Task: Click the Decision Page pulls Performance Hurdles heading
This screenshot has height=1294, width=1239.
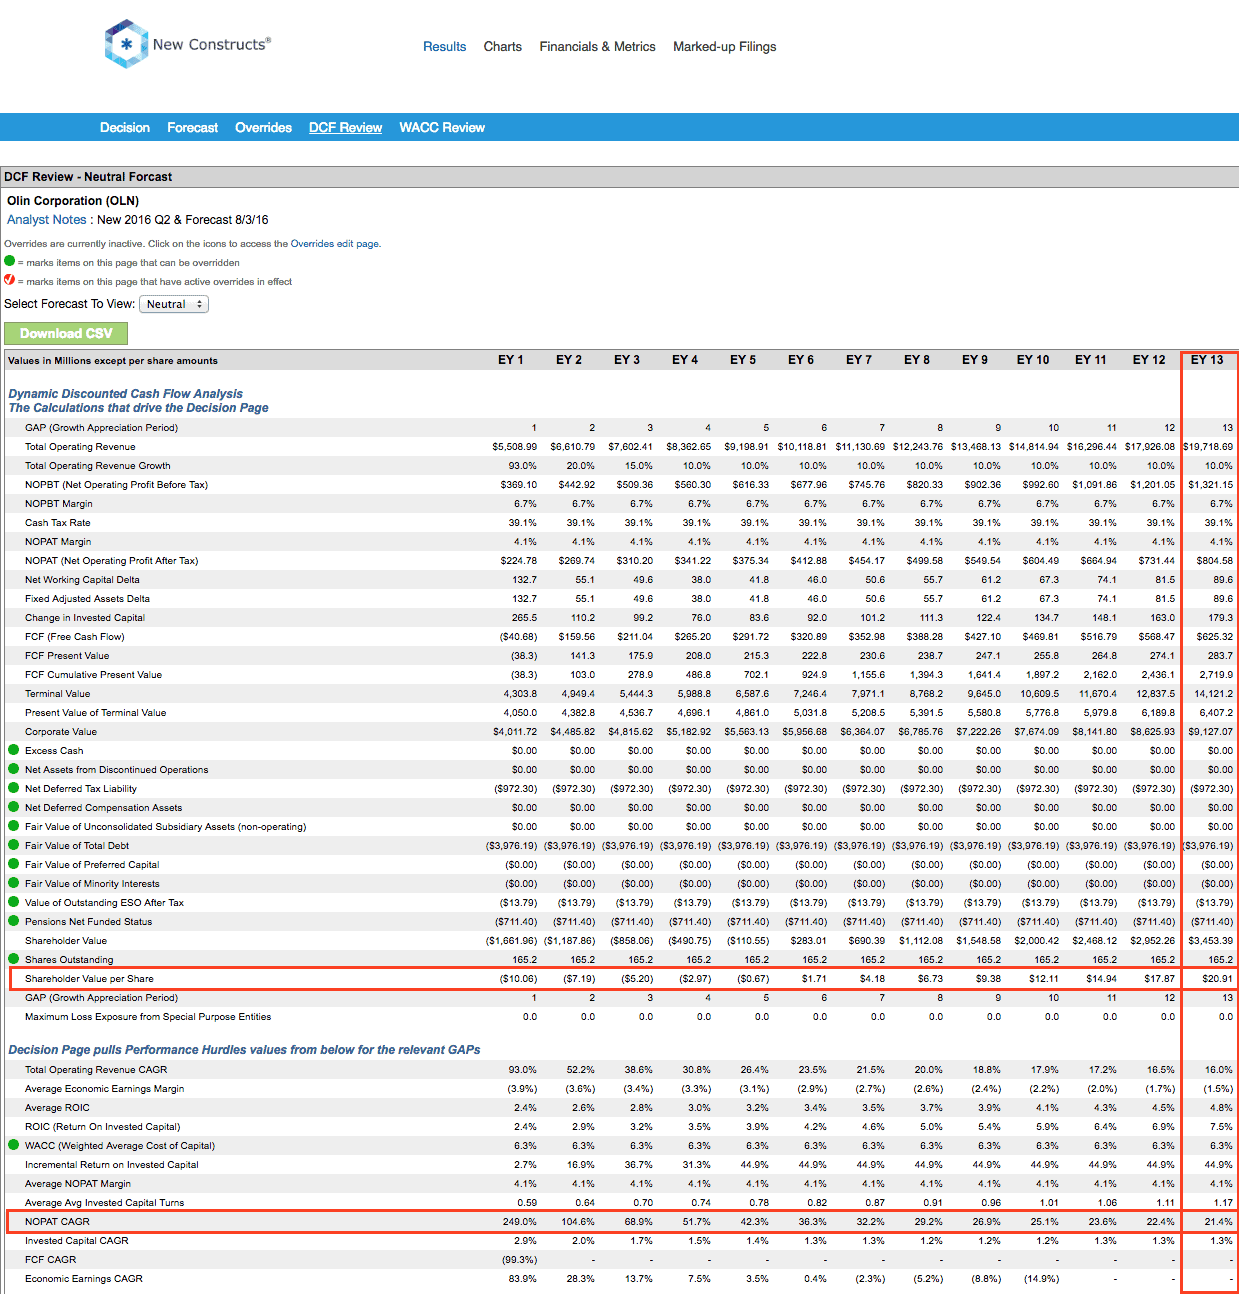Action: click(244, 1050)
